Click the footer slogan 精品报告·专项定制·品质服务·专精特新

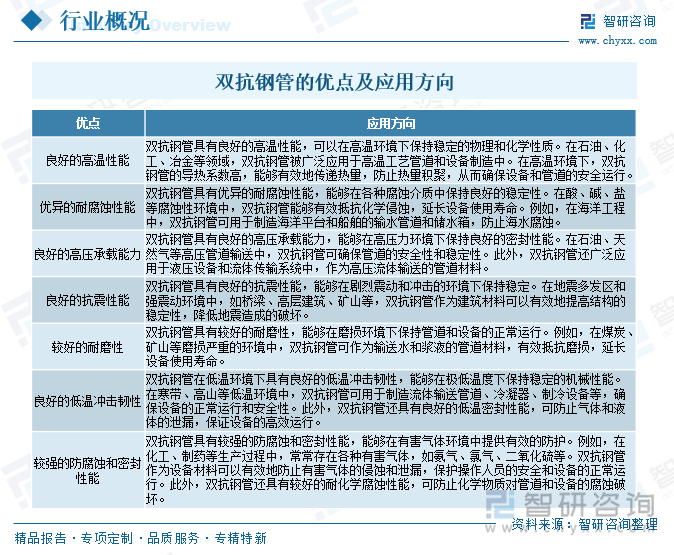[141, 538]
